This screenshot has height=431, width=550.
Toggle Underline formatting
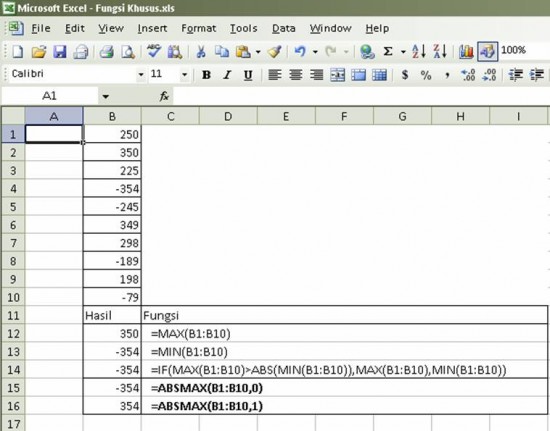click(x=248, y=75)
